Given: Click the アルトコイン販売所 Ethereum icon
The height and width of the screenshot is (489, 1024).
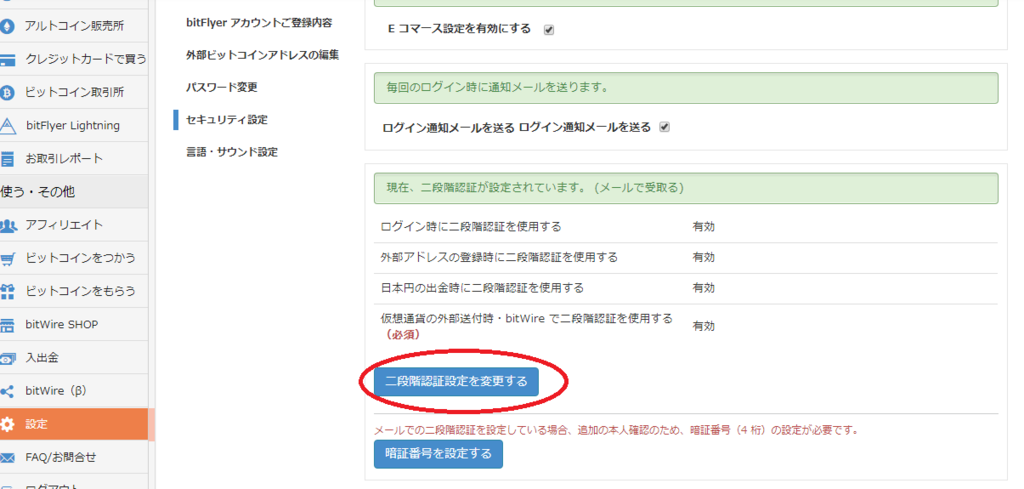Looking at the screenshot, I should (8, 26).
